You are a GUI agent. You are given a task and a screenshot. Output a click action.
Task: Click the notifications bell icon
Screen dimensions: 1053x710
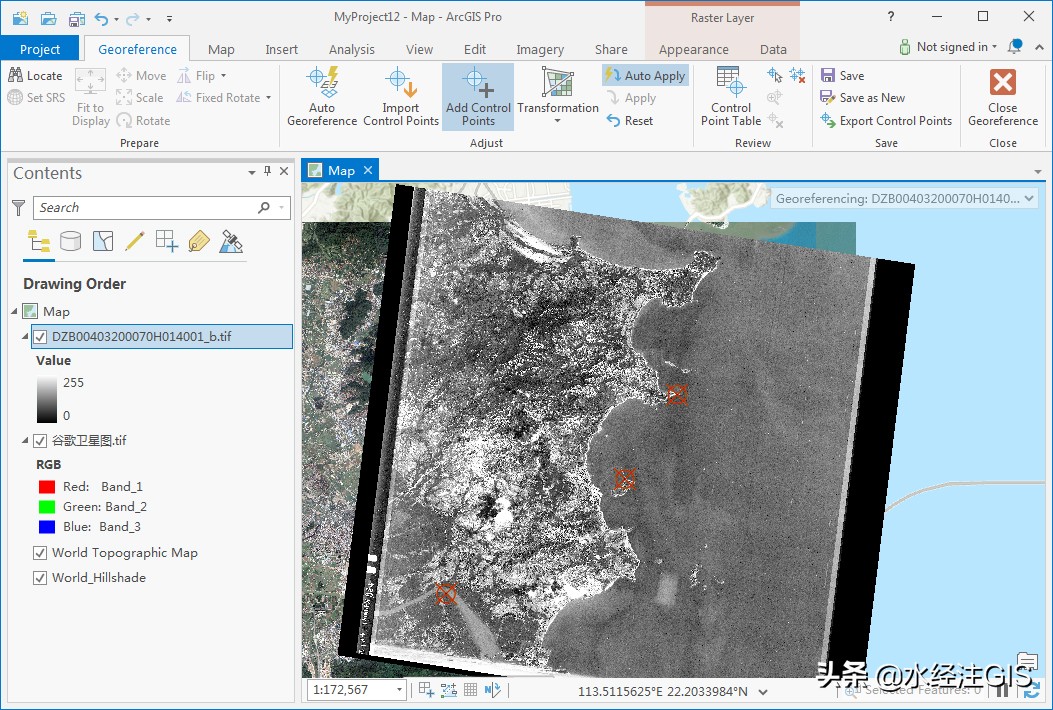[1015, 47]
